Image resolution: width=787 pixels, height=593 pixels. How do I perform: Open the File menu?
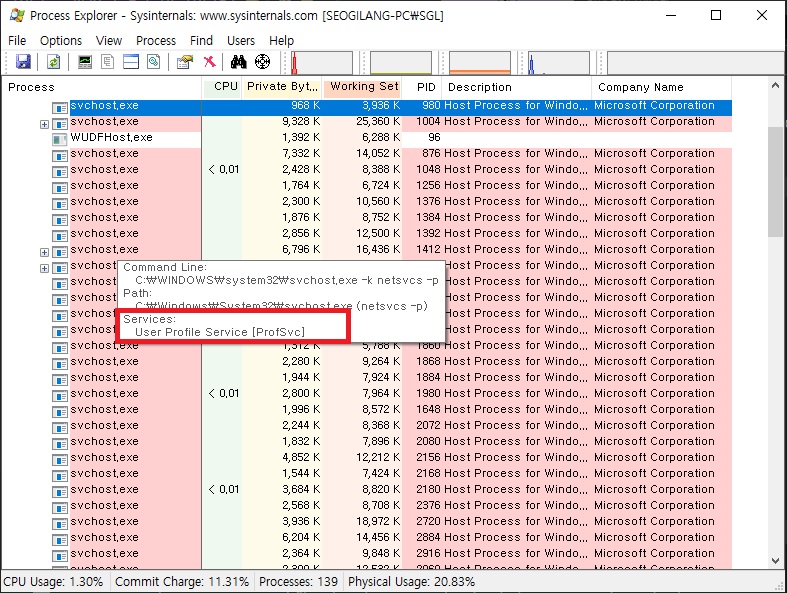pos(17,40)
